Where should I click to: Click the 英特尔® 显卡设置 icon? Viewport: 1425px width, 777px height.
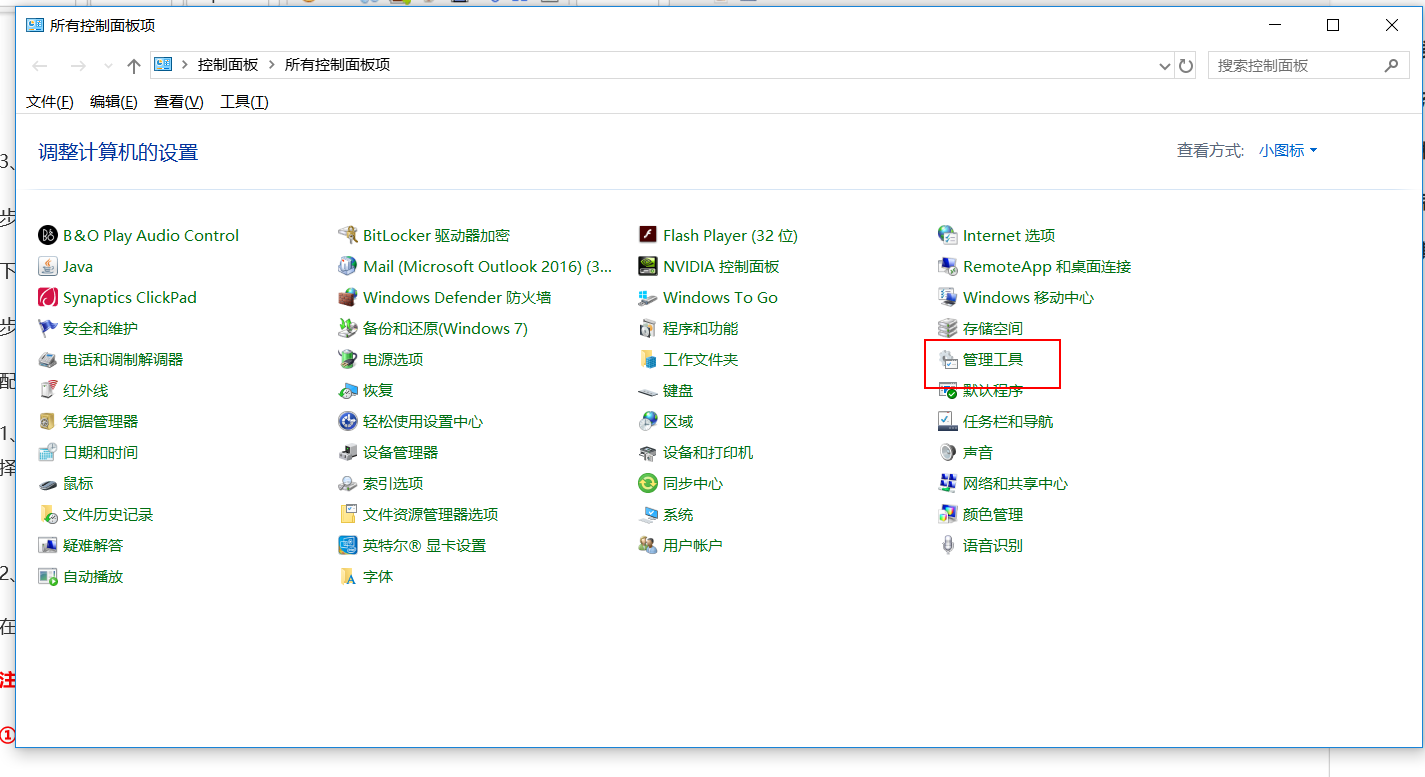pos(347,546)
